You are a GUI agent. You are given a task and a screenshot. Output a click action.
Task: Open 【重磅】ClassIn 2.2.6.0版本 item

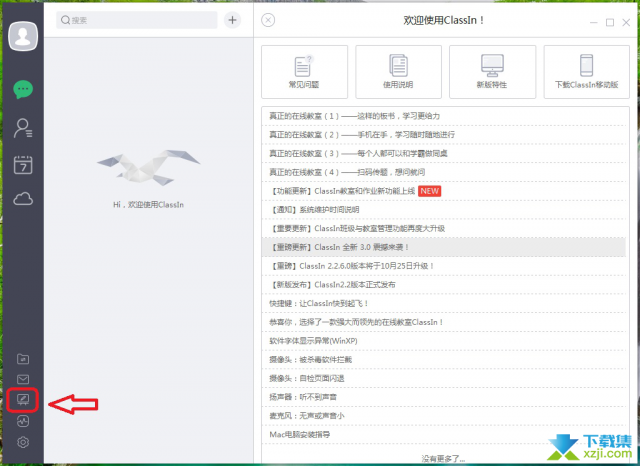444,266
